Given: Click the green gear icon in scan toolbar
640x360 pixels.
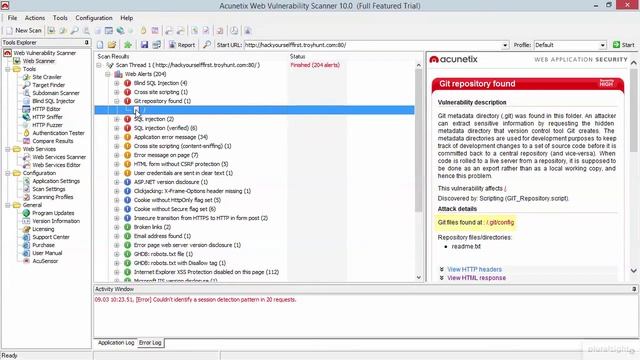Looking at the screenshot, I should [128, 45].
